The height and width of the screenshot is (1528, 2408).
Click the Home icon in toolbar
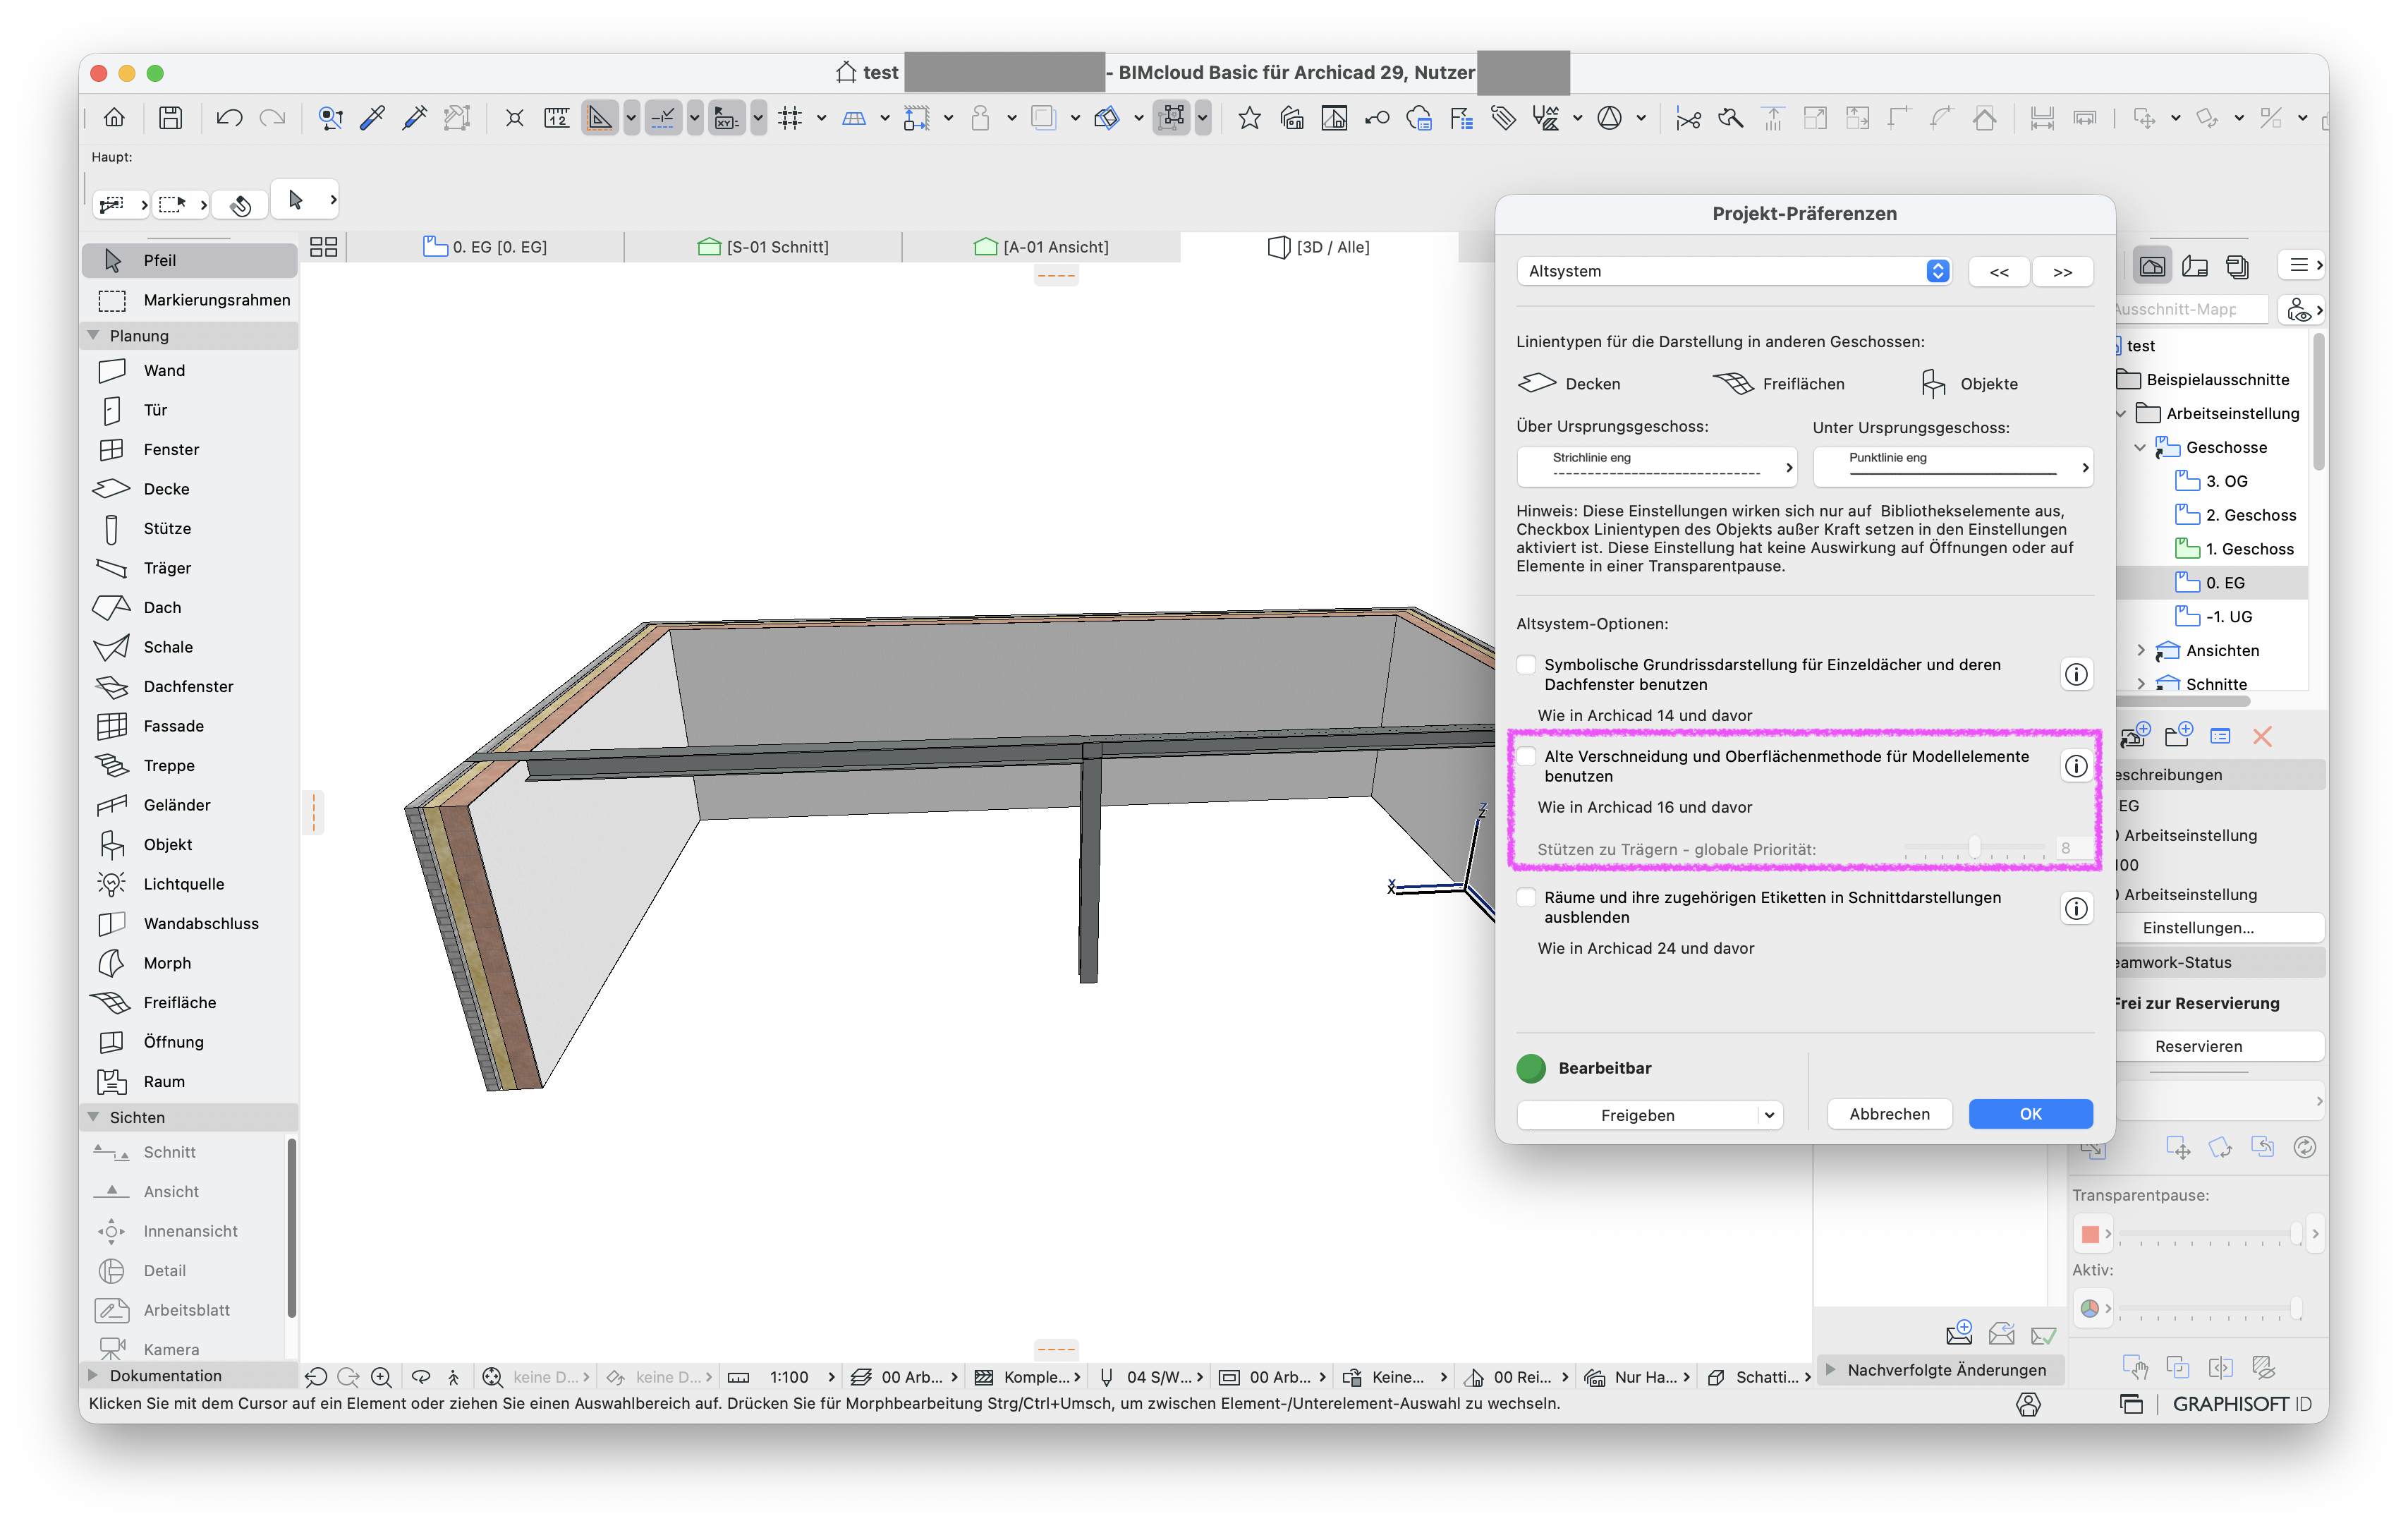(114, 118)
